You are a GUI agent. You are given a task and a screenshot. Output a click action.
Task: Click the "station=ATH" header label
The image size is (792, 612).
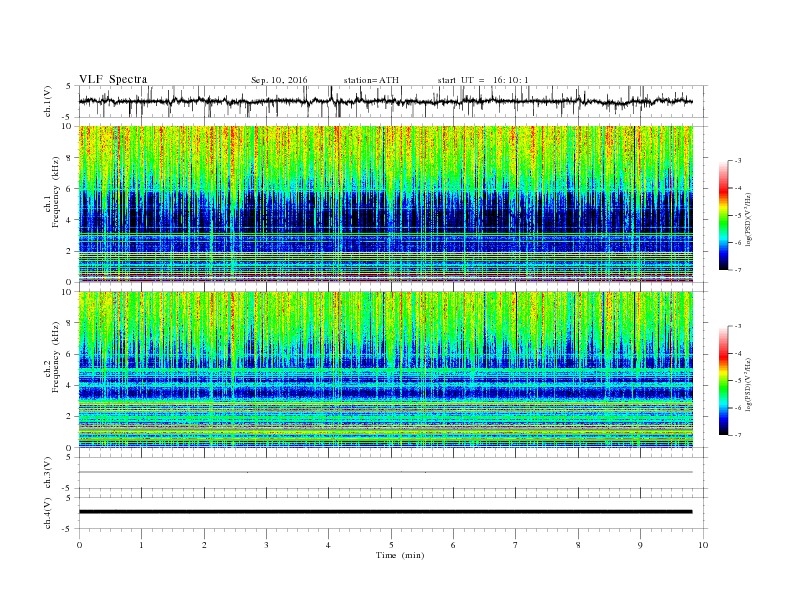371,80
